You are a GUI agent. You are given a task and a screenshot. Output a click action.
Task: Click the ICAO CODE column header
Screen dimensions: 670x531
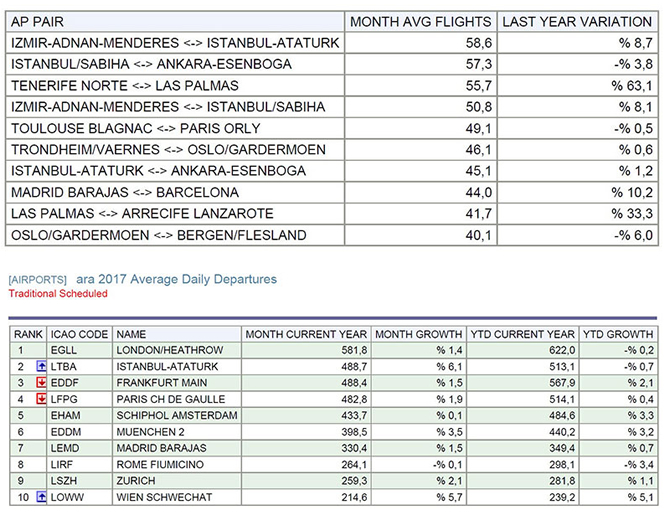click(82, 334)
